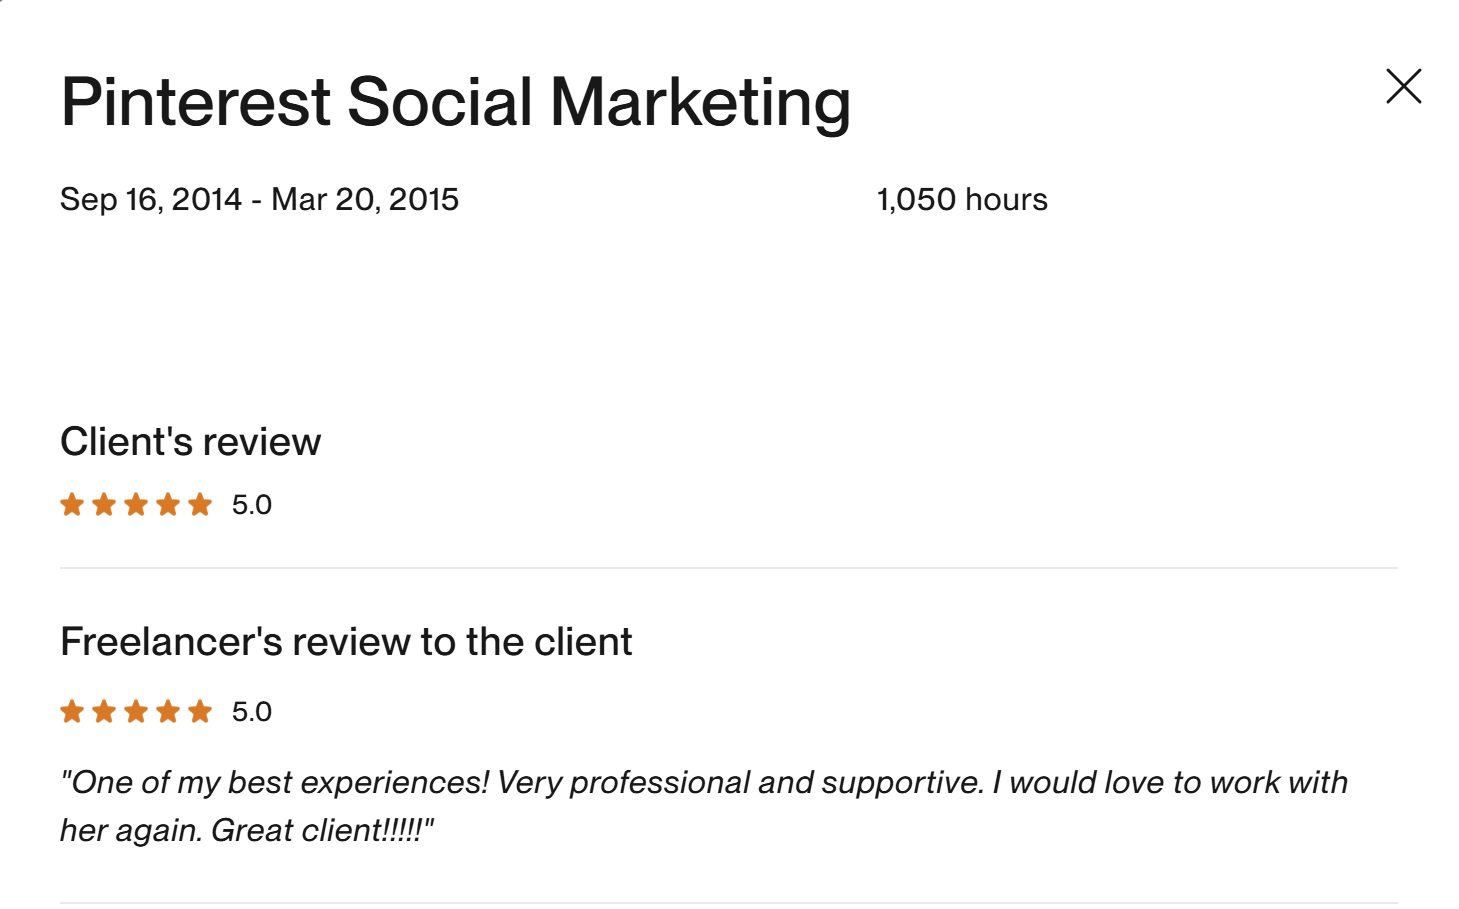Click the first star in Freelancer's review

72,712
